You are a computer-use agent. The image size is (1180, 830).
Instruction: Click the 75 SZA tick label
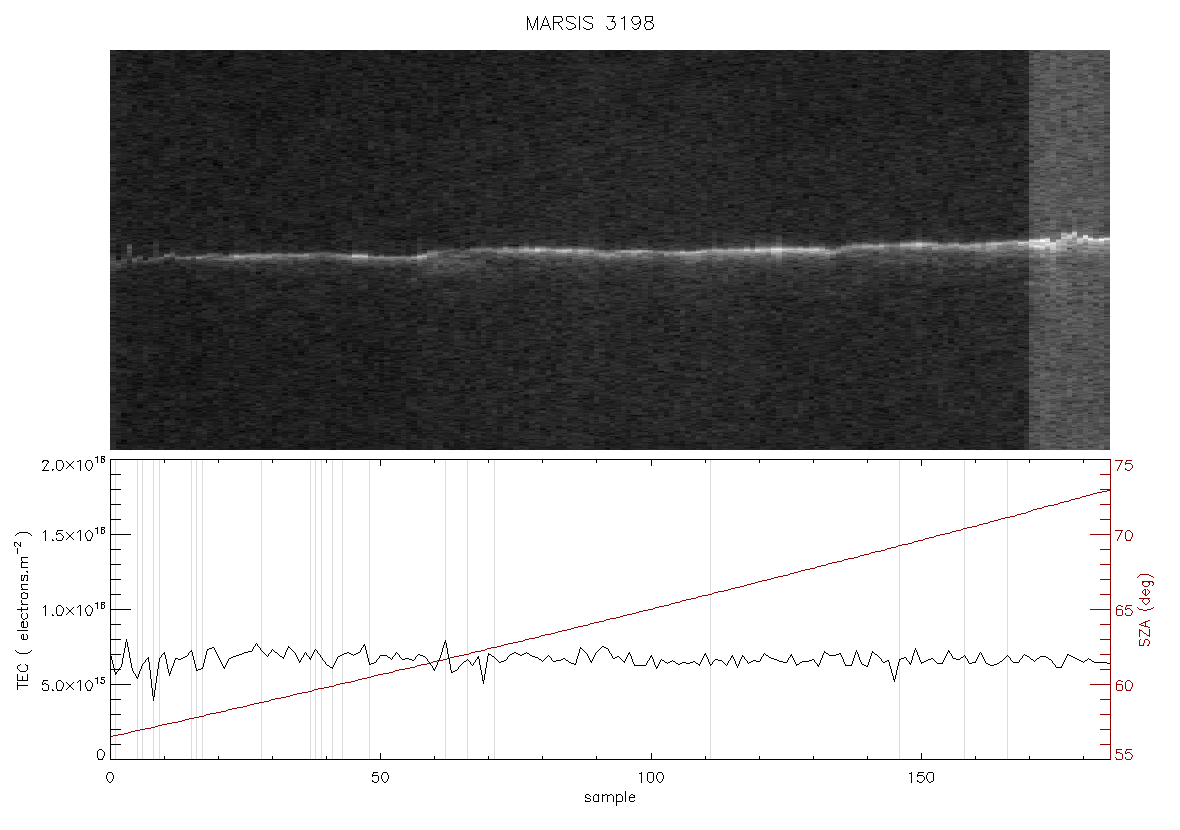(1124, 466)
